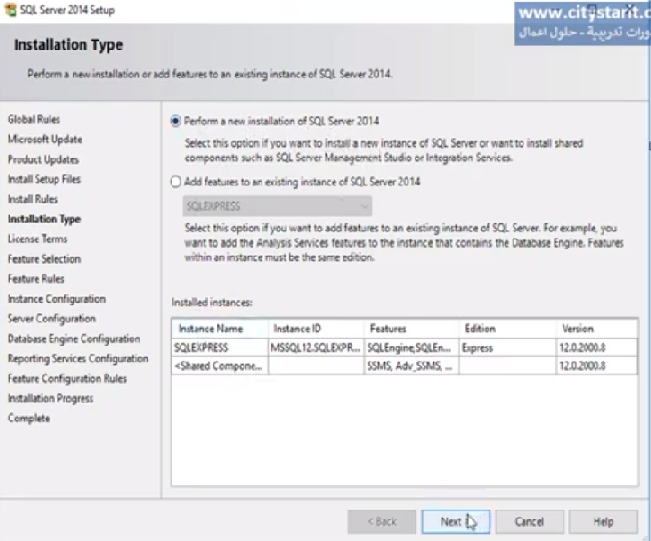Sort by Features column header
This screenshot has width=651, height=541.
pyautogui.click(x=411, y=329)
